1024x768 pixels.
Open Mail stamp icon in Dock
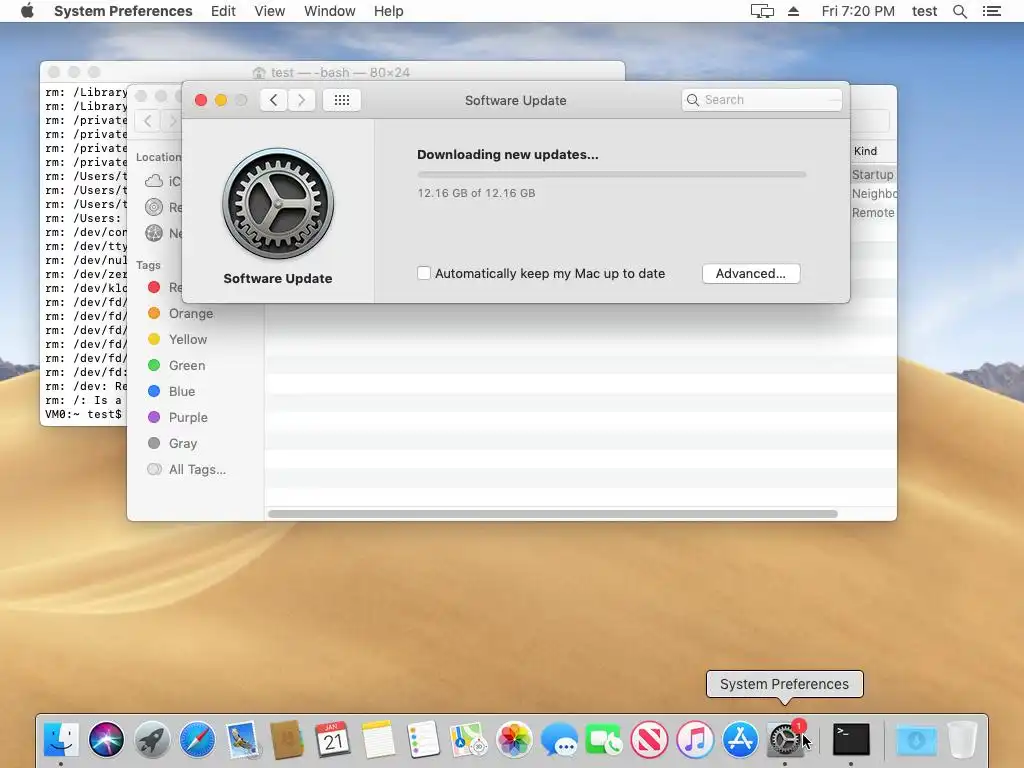tap(243, 739)
